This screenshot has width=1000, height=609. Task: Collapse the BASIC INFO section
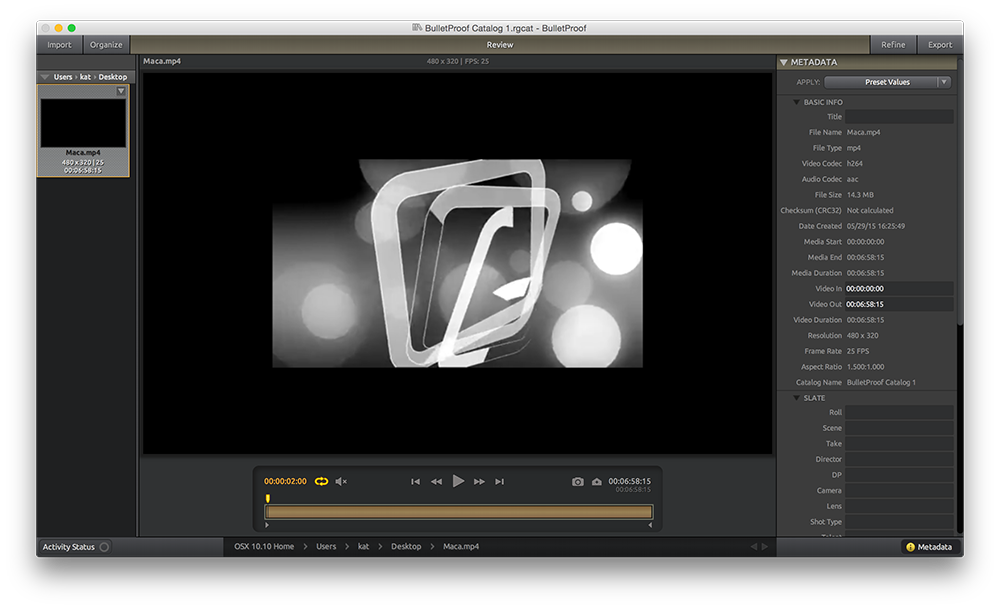(796, 102)
